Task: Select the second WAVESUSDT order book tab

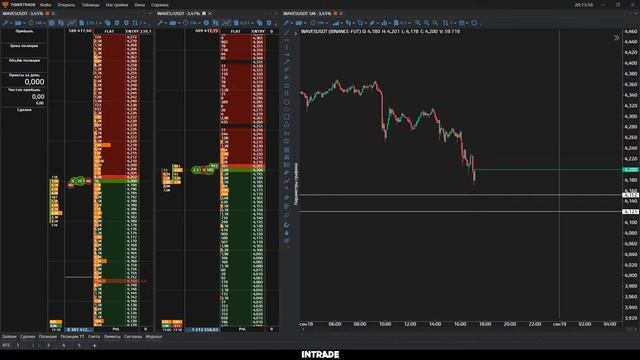Action: pos(178,13)
